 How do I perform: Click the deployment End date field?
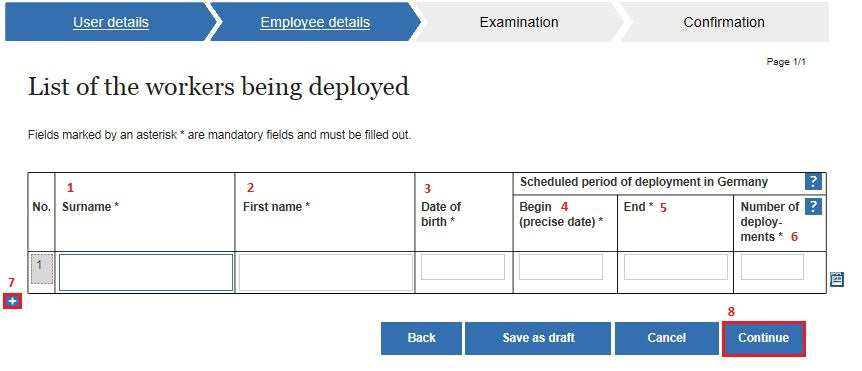[676, 267]
